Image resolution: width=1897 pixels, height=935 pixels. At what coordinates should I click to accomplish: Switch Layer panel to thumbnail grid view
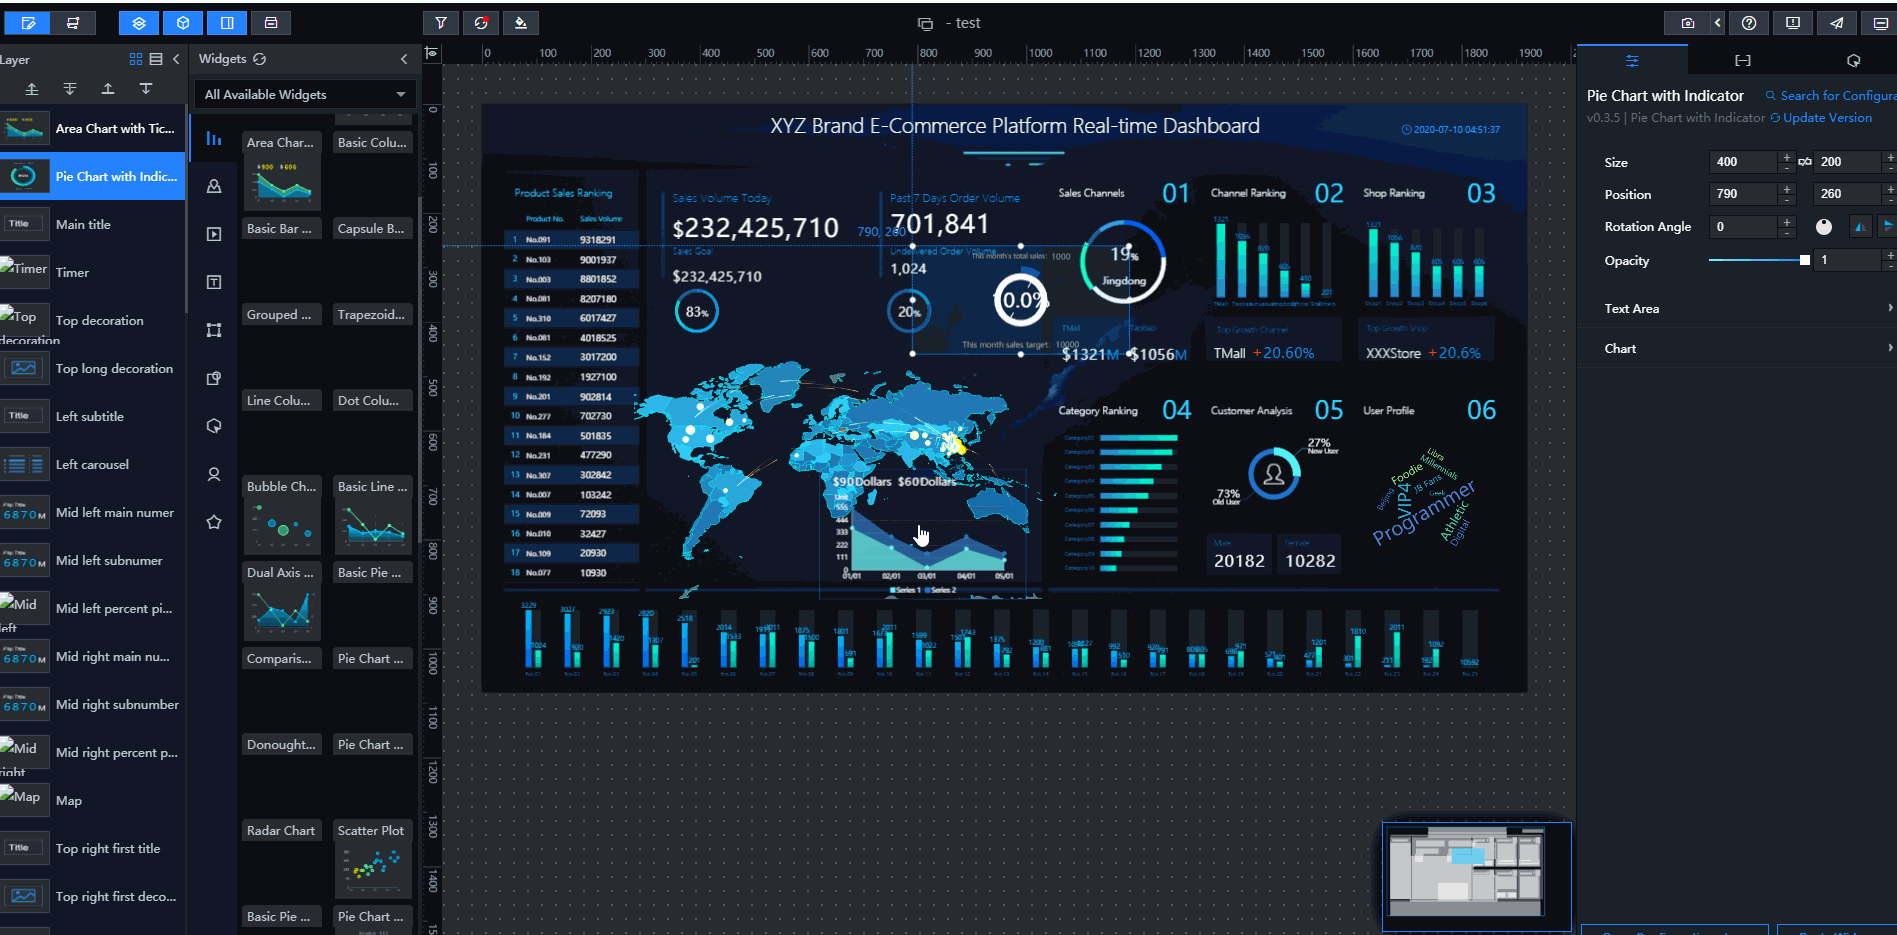(136, 59)
